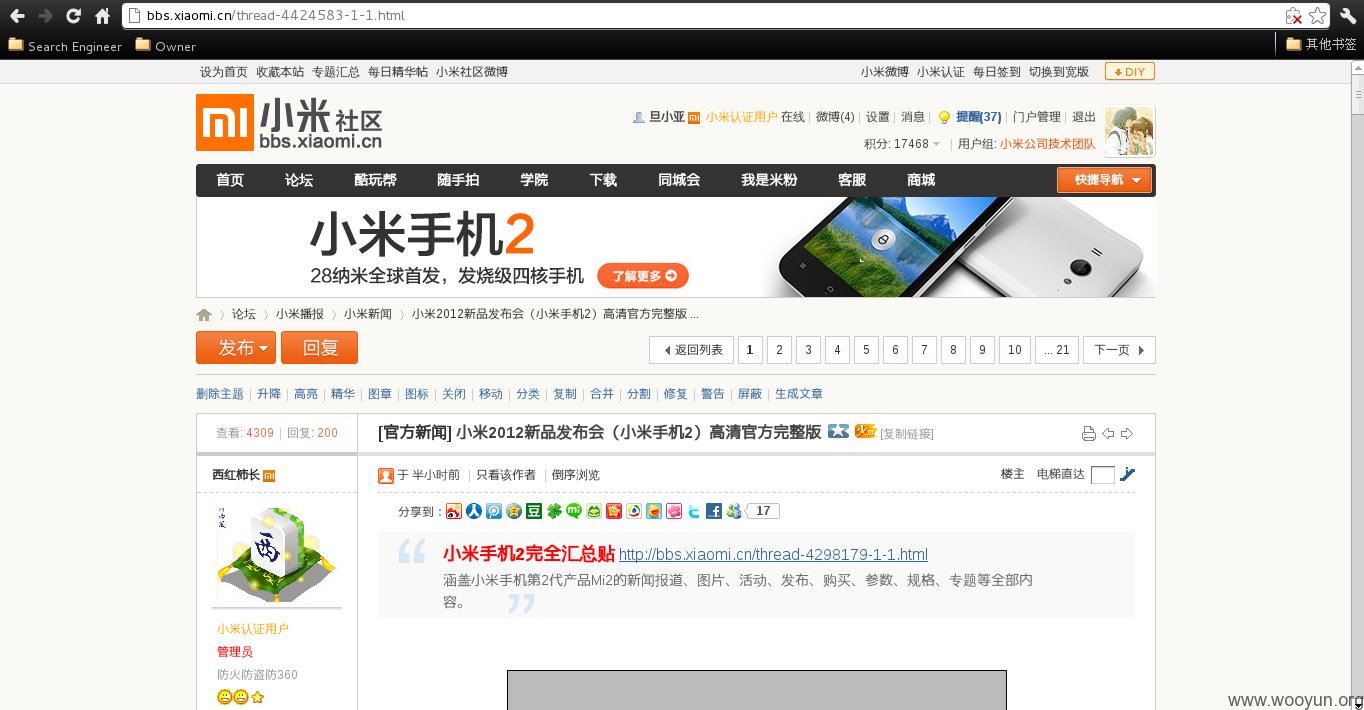1364x710 pixels.
Task: Click the blocked pop-up icon in the address bar
Action: click(x=1294, y=16)
